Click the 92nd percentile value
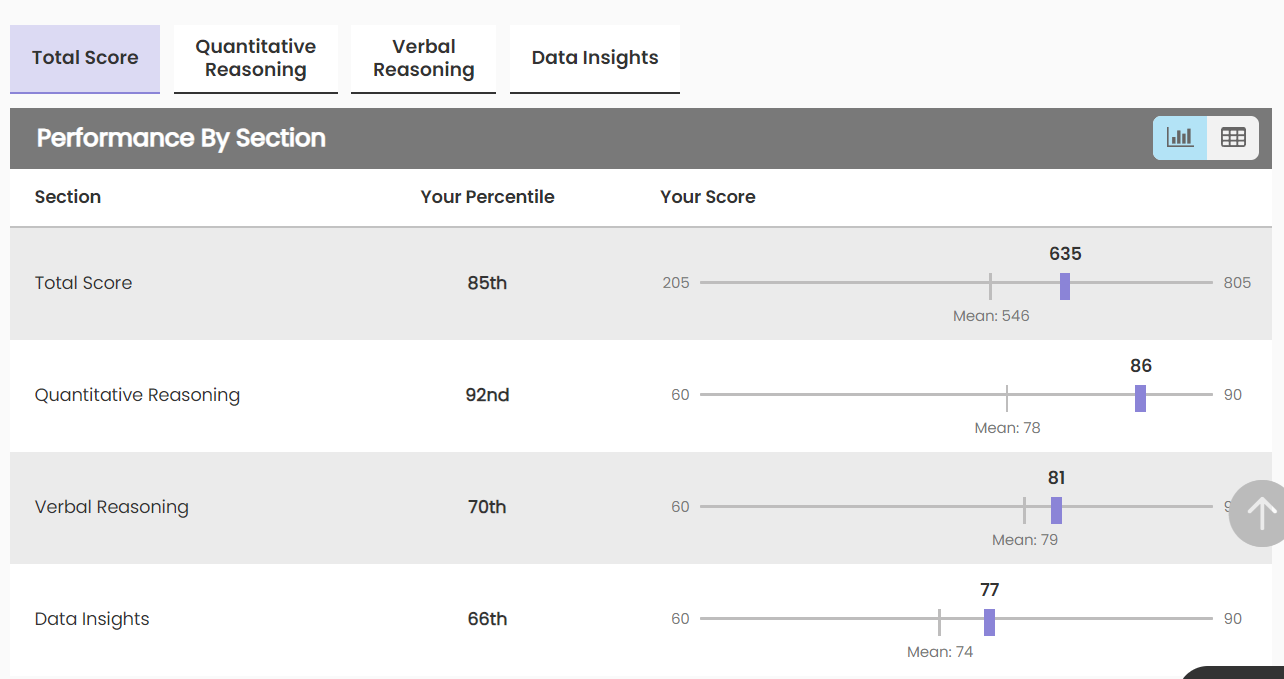This screenshot has height=679, width=1284. coord(487,395)
